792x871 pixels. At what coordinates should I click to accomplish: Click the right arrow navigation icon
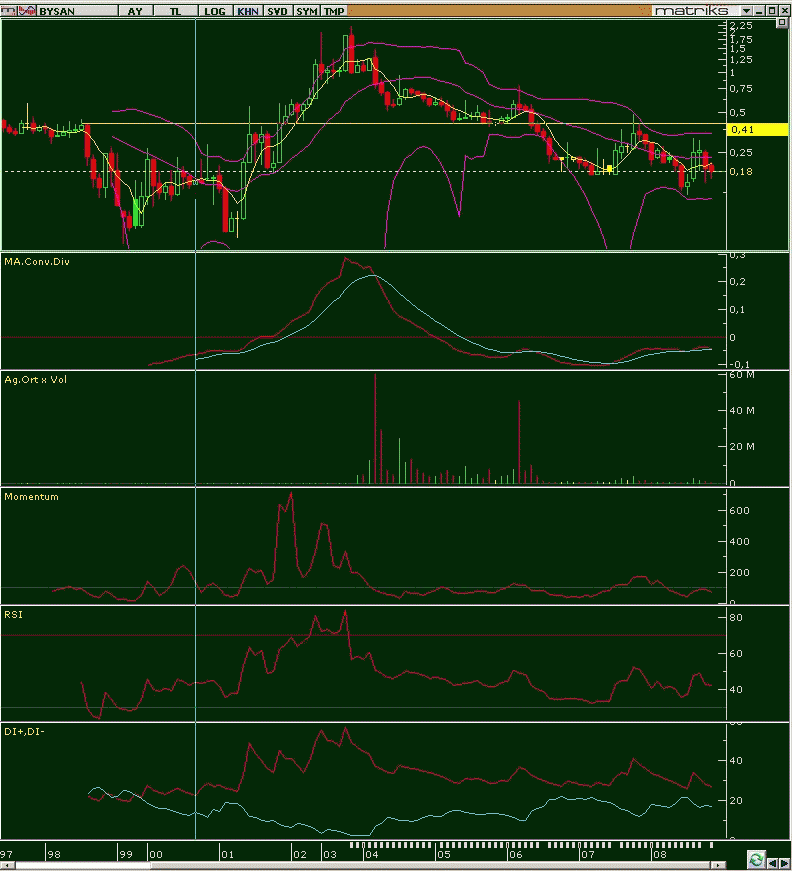(x=784, y=863)
